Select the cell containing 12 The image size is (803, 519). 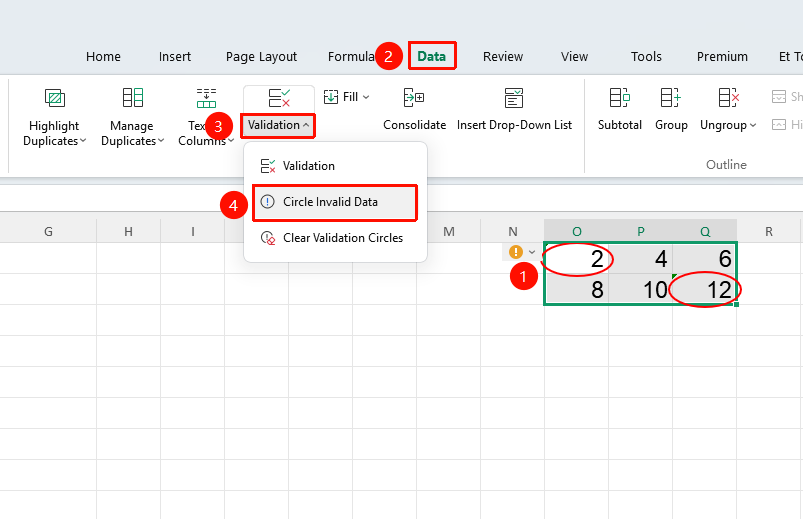click(705, 289)
